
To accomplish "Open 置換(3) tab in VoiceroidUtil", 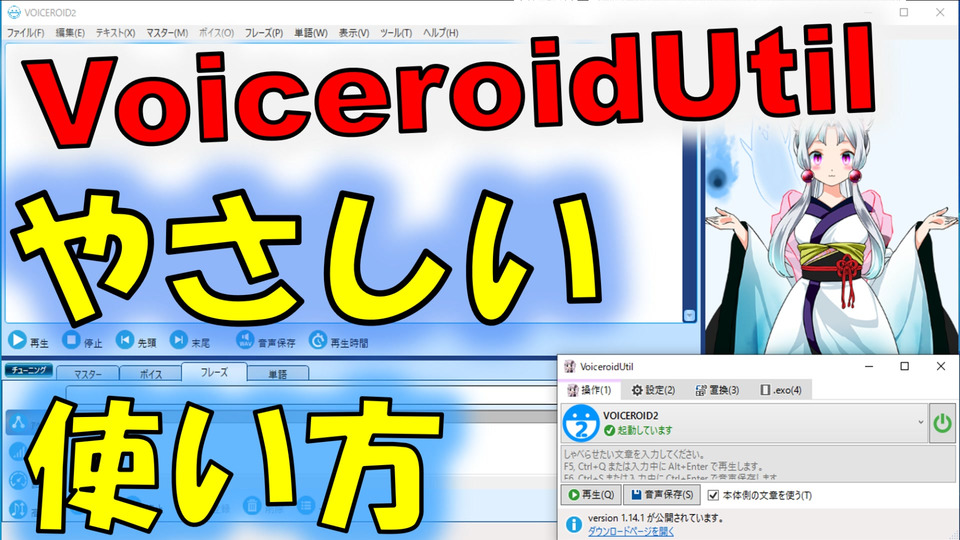I will 717,390.
